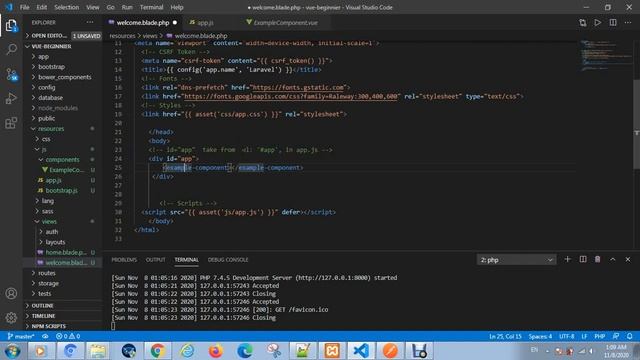Close the terminal panel
The height and width of the screenshot is (360, 640).
(x=628, y=260)
